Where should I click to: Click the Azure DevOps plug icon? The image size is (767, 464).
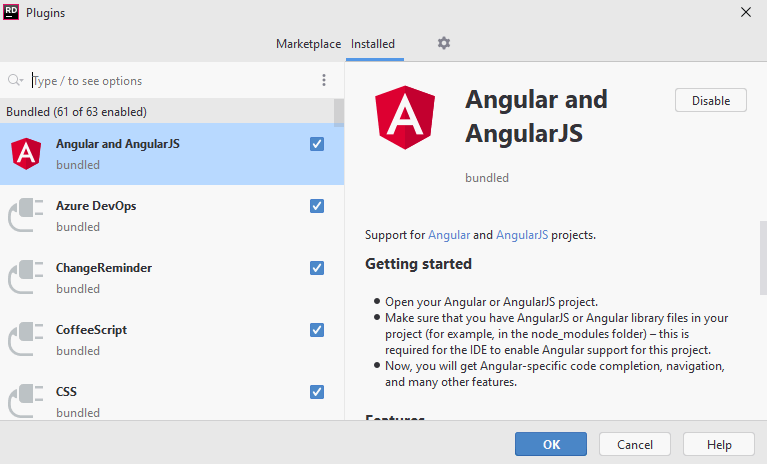coord(25,216)
